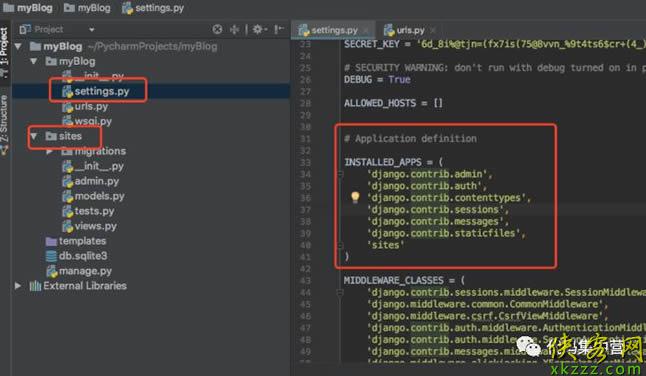Select tests.py in the project tree
Viewport: 646px width, 376px height.
[94, 211]
